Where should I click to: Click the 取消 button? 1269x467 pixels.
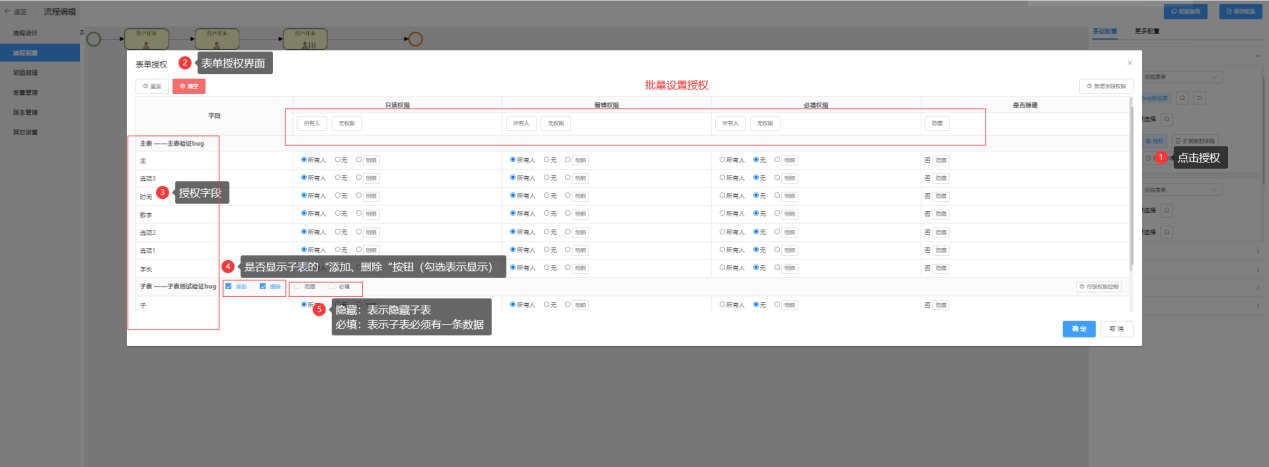[1116, 329]
